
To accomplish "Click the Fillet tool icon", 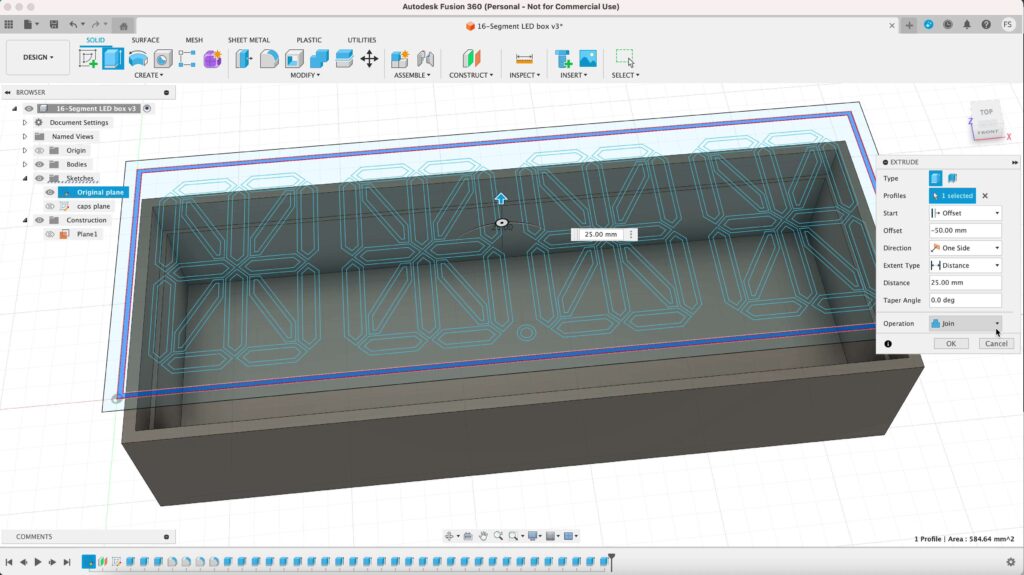I will coord(269,59).
